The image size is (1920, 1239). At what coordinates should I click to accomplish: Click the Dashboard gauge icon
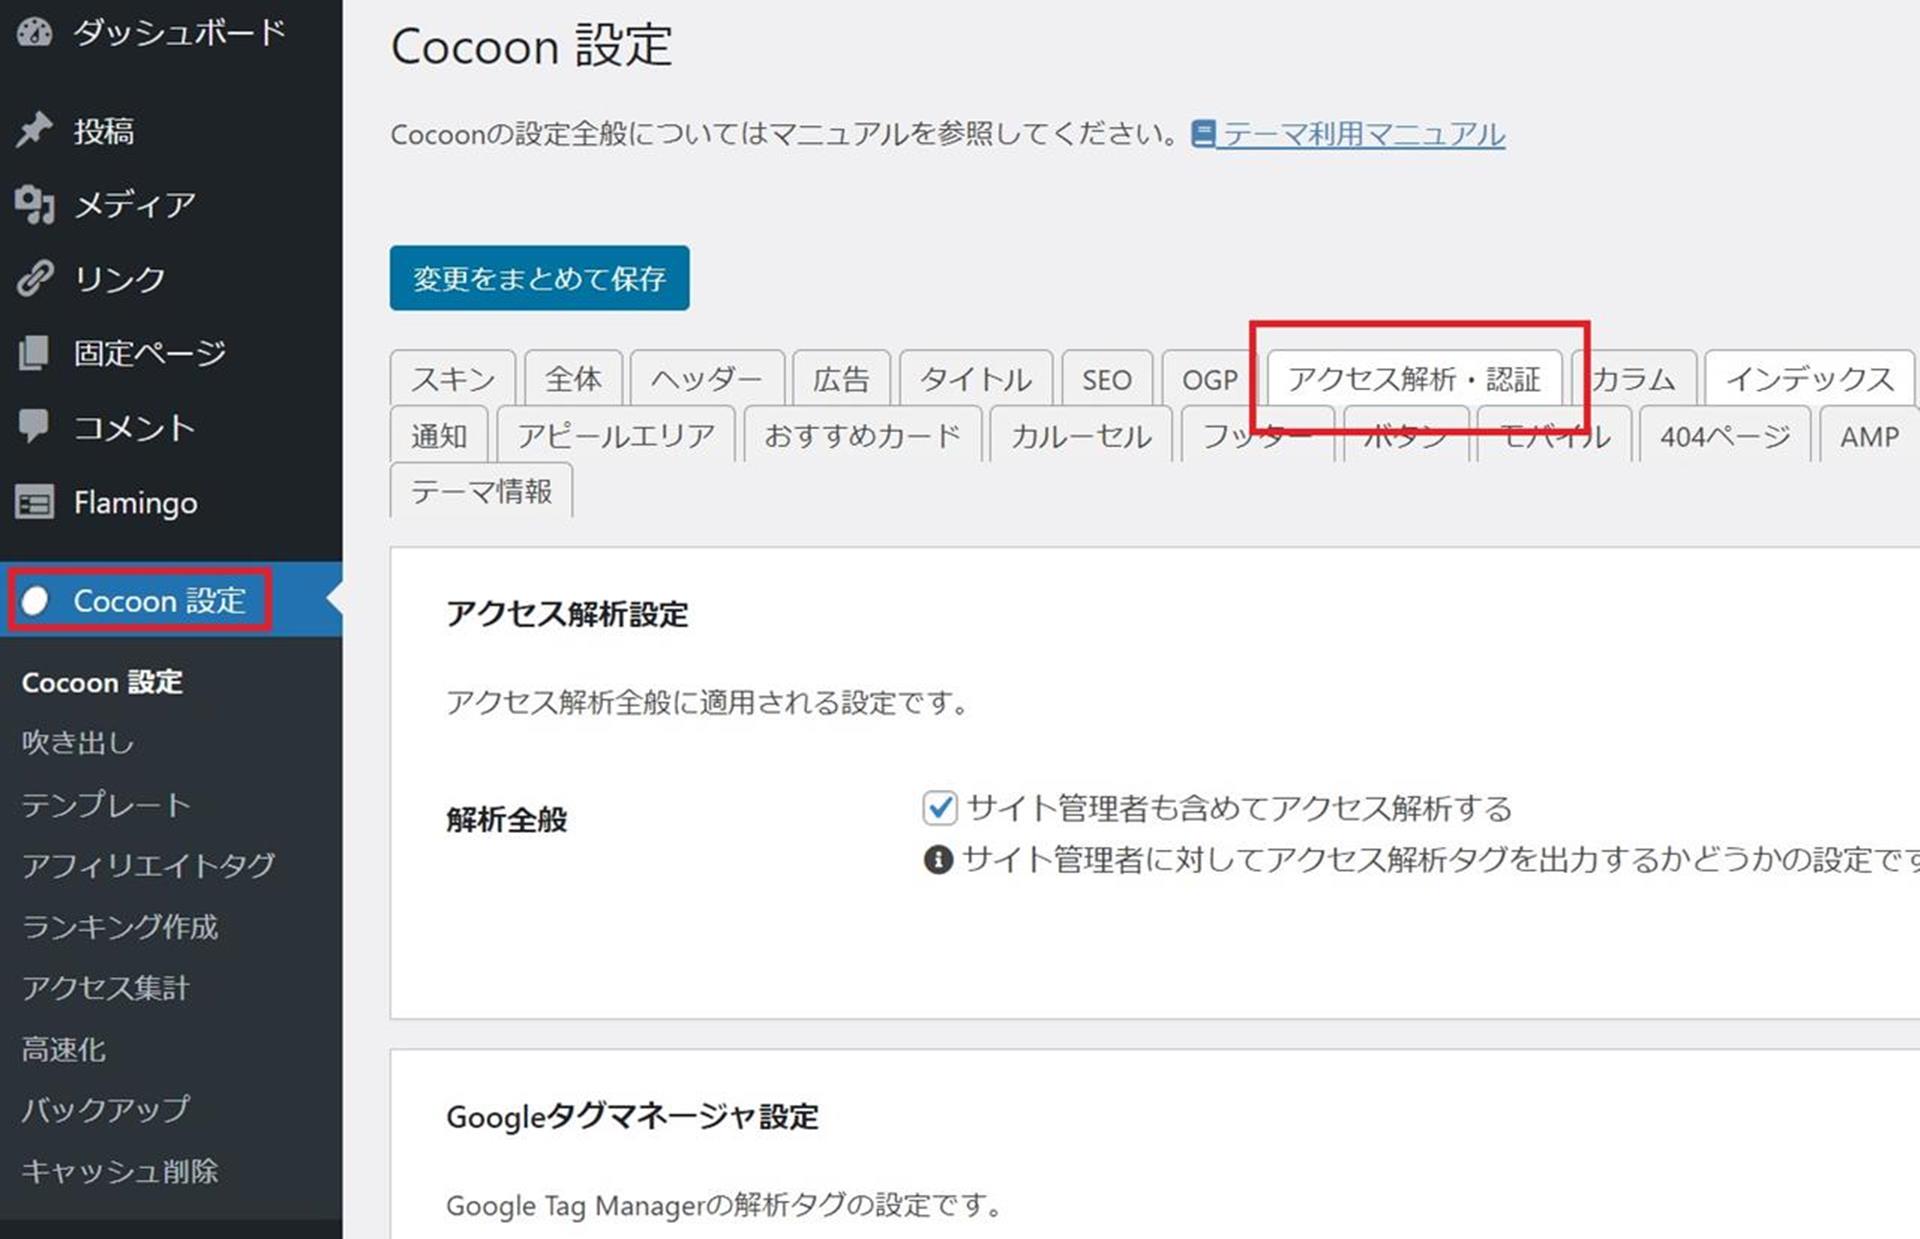(x=34, y=32)
